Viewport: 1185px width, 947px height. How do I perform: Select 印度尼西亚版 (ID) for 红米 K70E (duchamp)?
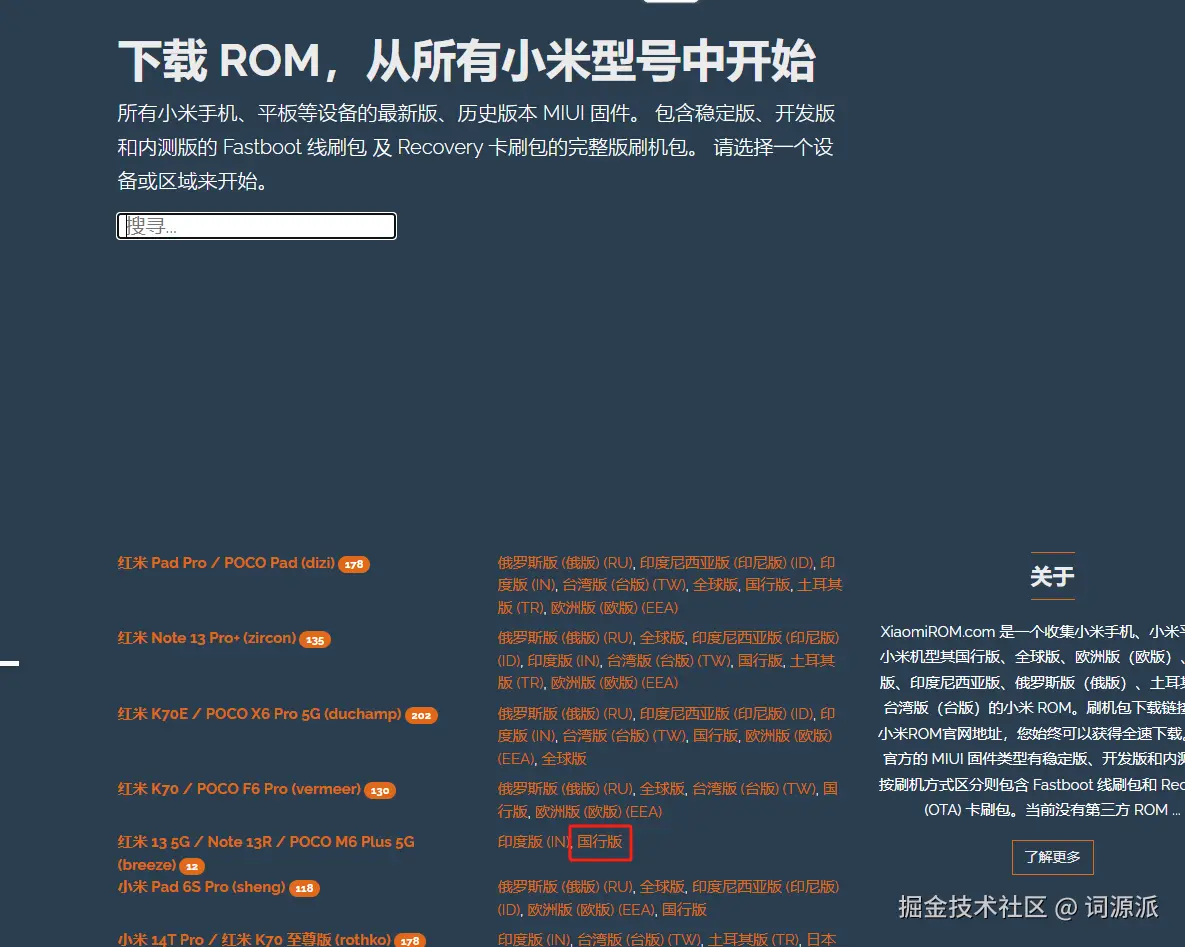[x=726, y=714]
